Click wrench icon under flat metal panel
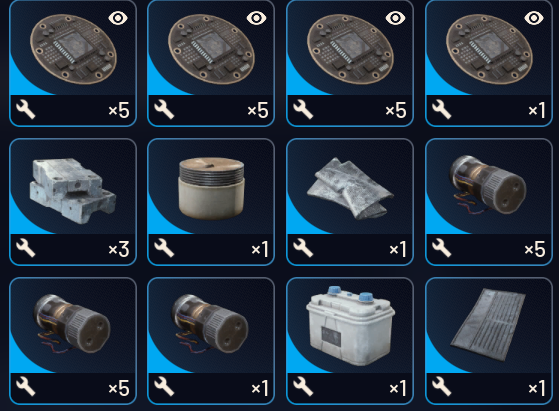 pyautogui.click(x=442, y=387)
